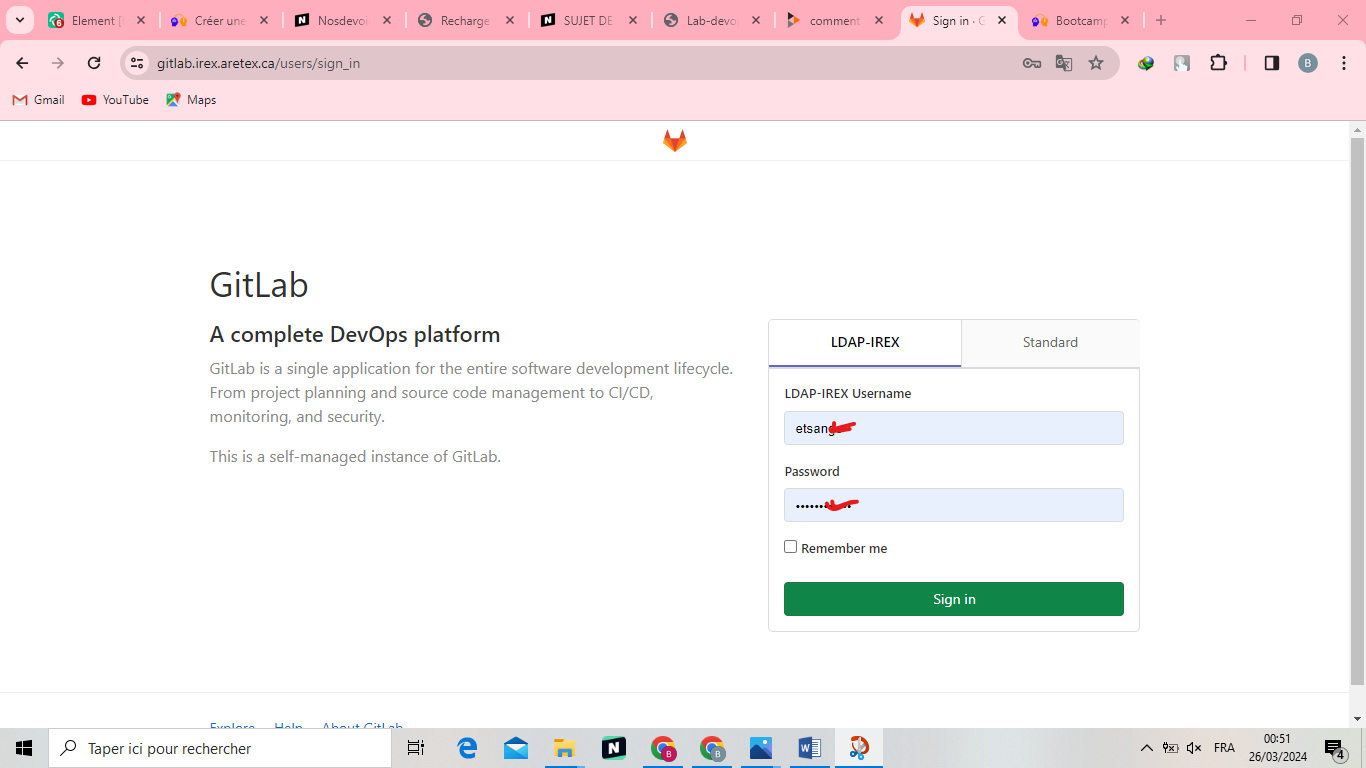The image size is (1366, 768).
Task: Switch to the comment browser tab
Action: click(x=834, y=20)
